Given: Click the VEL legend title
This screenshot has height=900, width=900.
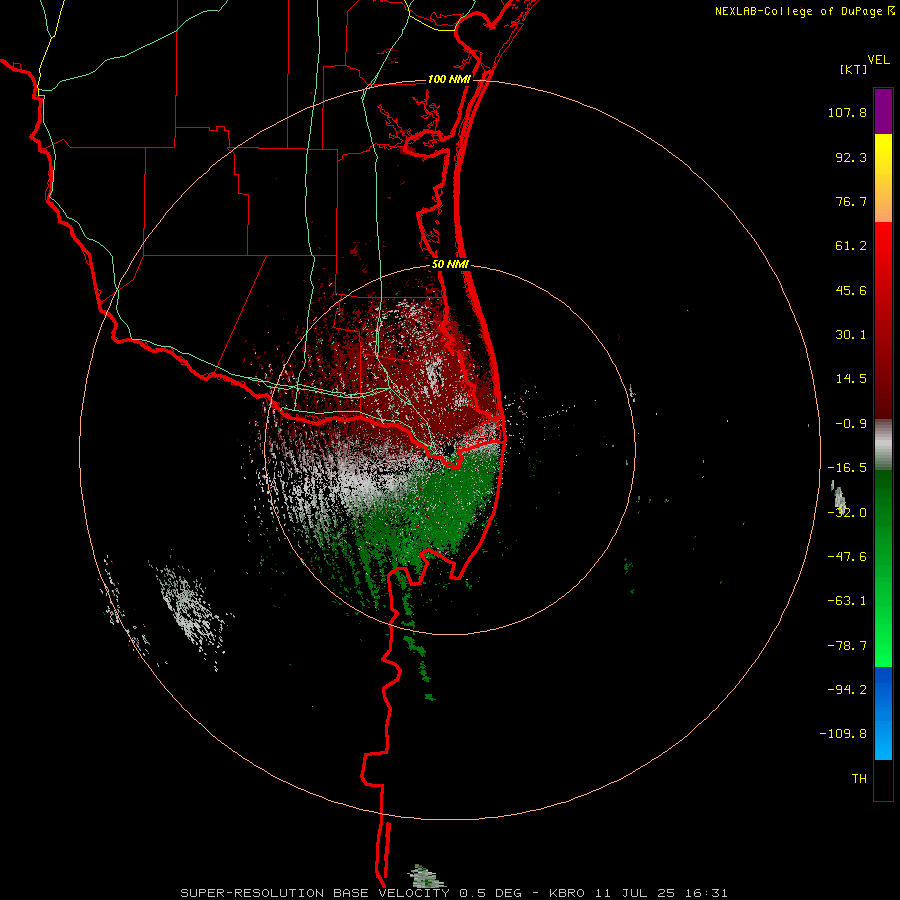Looking at the screenshot, I should [878, 60].
